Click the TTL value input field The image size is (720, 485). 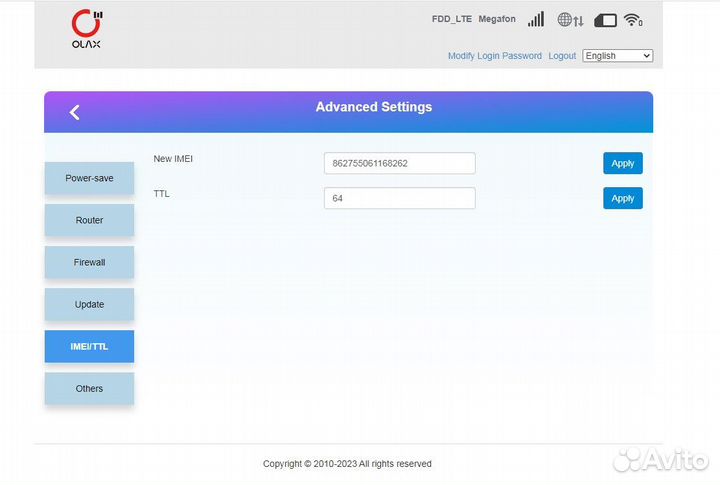[x=399, y=198]
